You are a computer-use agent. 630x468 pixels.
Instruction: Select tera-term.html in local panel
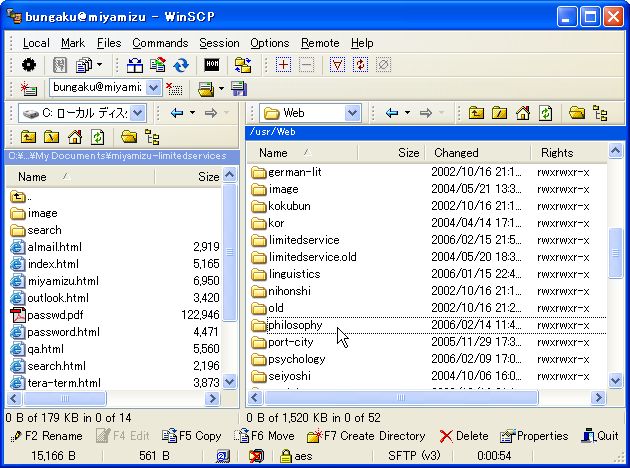pyautogui.click(x=55, y=383)
